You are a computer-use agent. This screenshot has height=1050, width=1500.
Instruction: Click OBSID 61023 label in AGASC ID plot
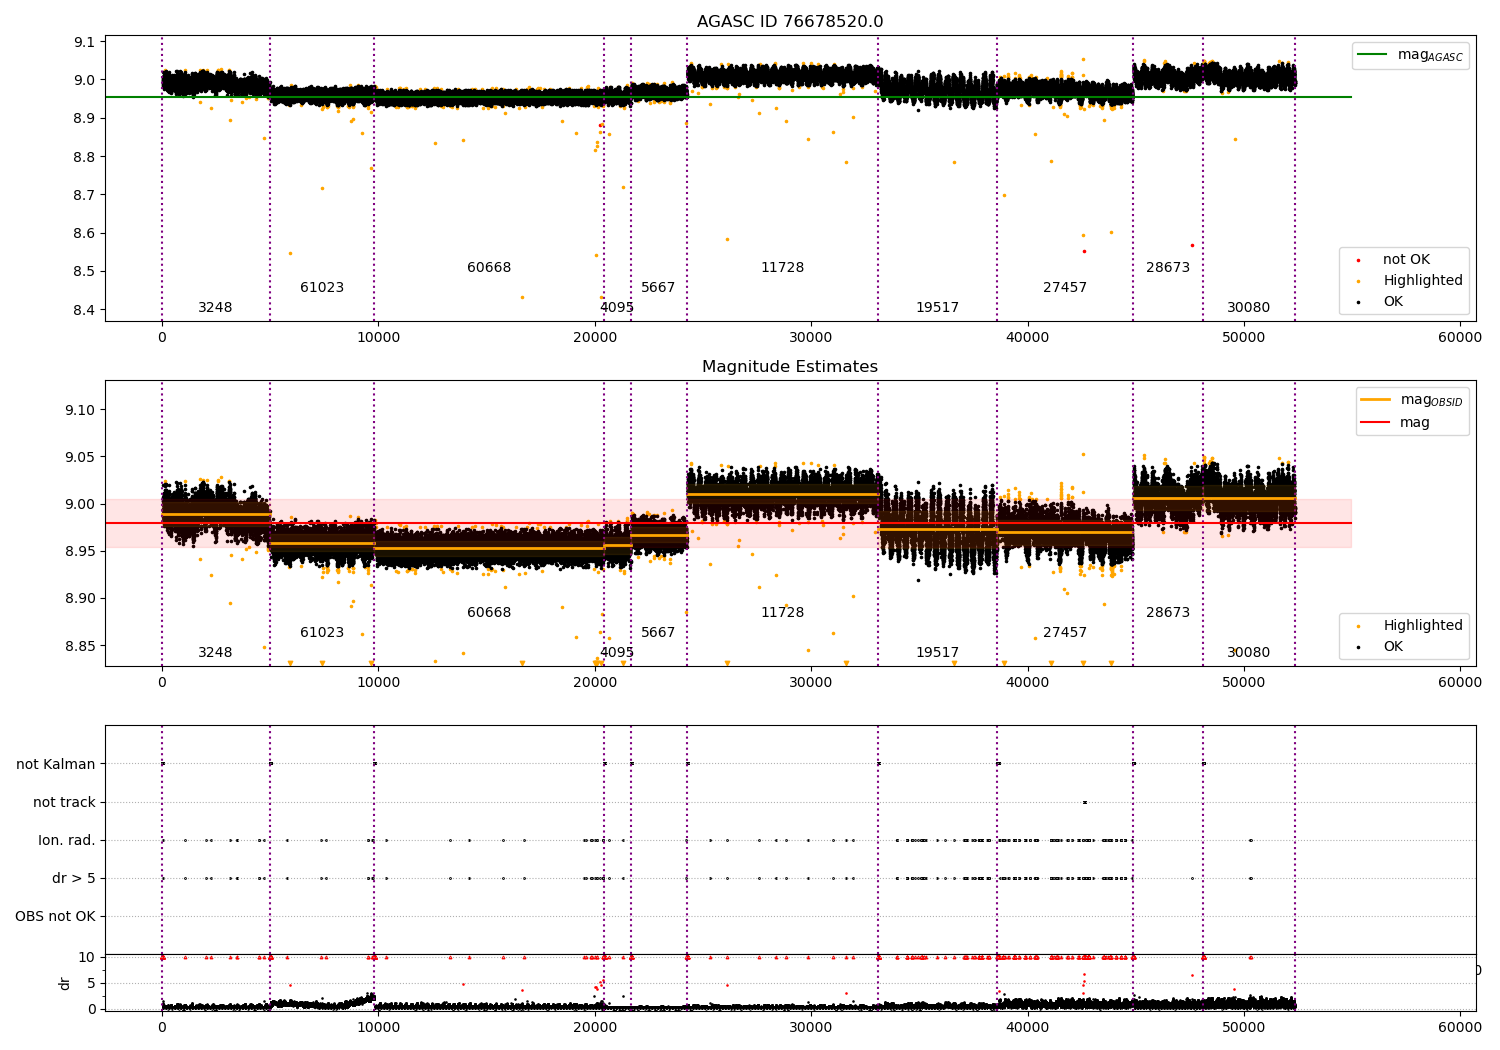click(322, 288)
